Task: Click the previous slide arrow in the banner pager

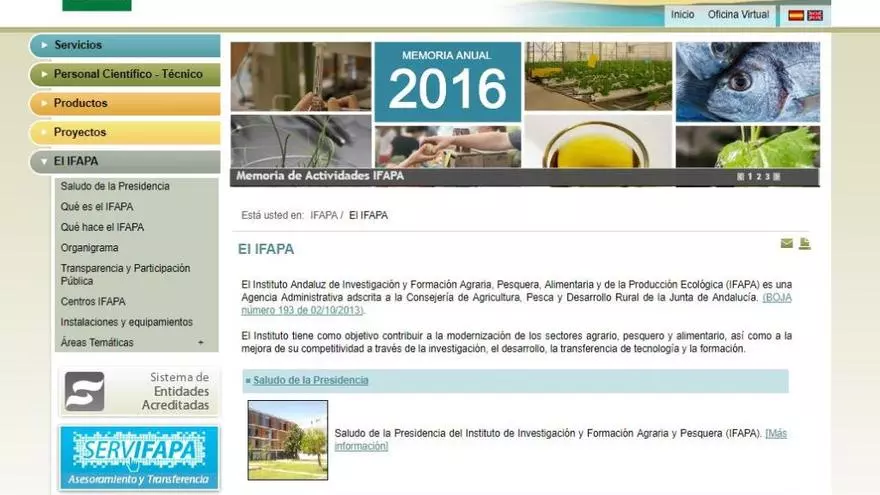Action: pyautogui.click(x=741, y=177)
